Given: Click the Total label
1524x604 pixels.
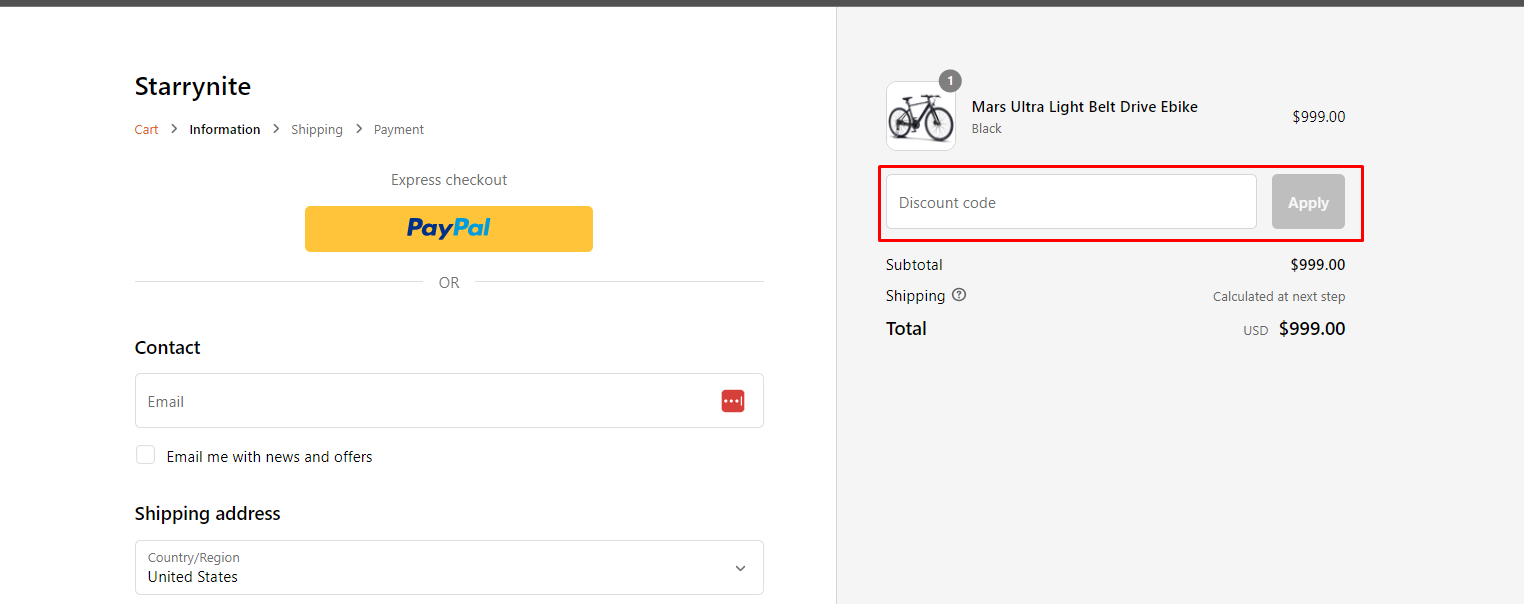Looking at the screenshot, I should (906, 328).
